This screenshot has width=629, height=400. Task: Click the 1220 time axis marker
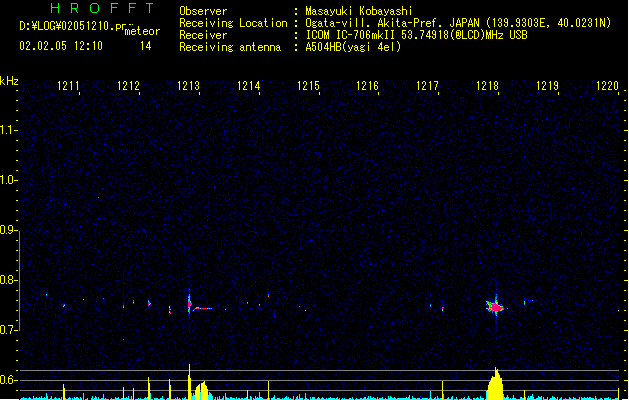(607, 86)
